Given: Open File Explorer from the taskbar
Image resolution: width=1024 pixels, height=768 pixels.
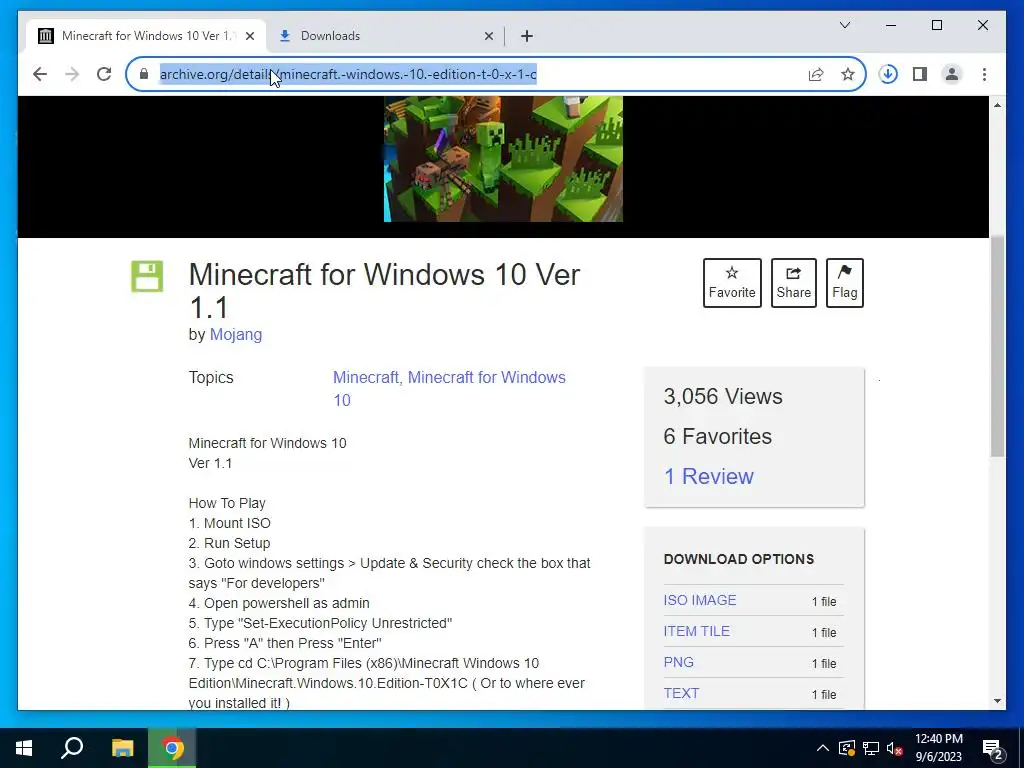Looking at the screenshot, I should pyautogui.click(x=122, y=748).
